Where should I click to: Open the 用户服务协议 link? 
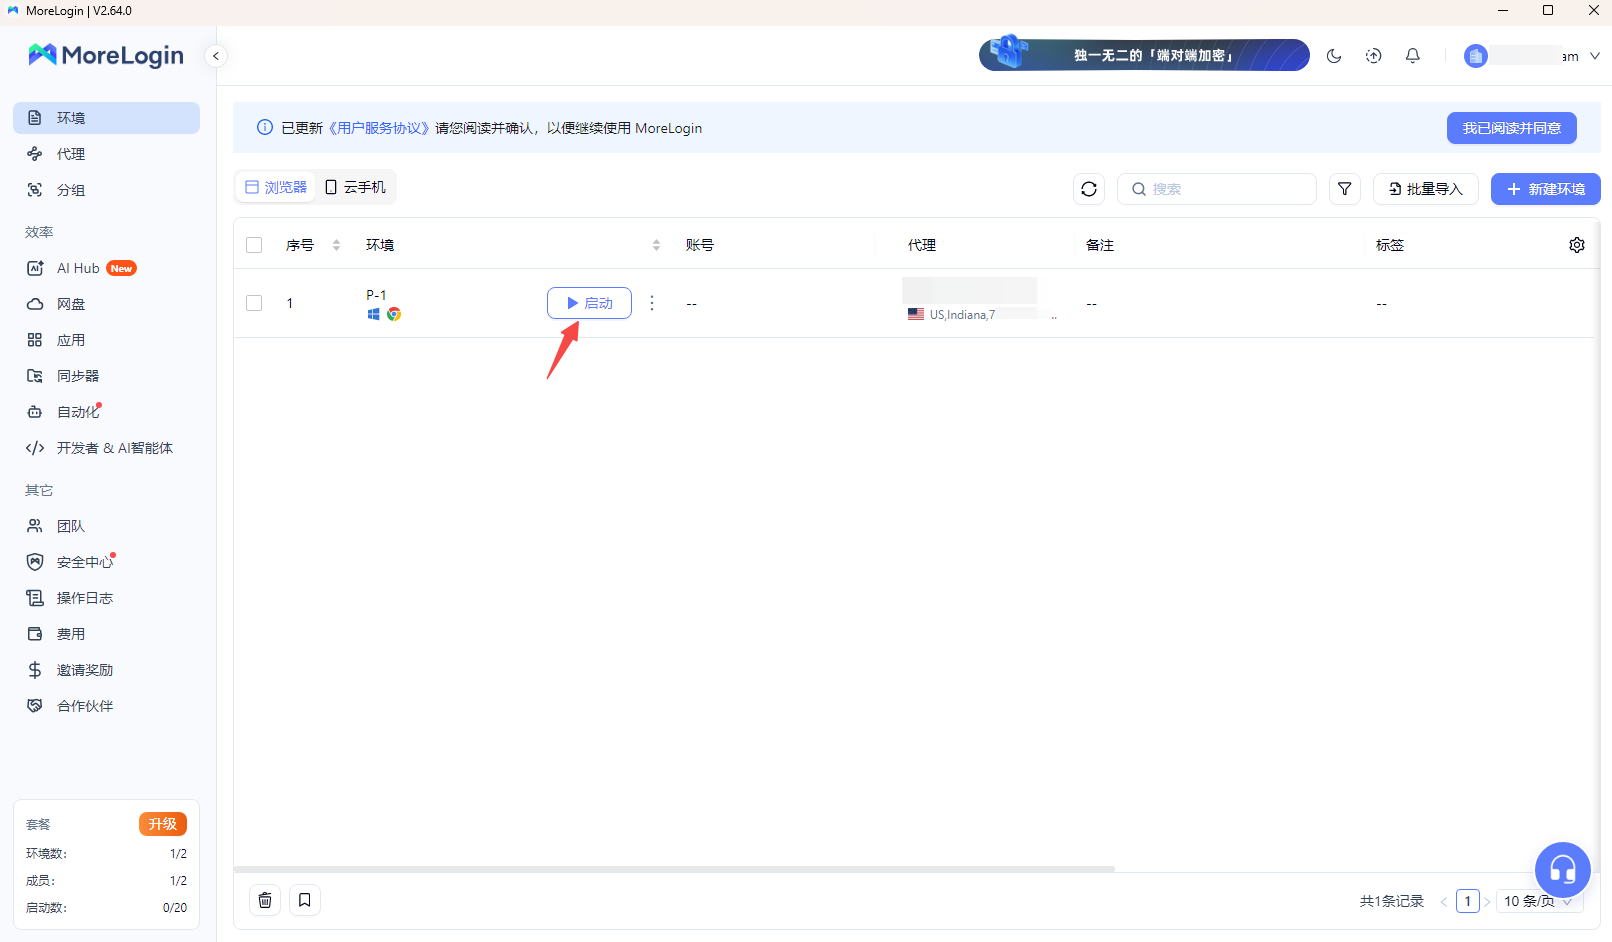[379, 128]
